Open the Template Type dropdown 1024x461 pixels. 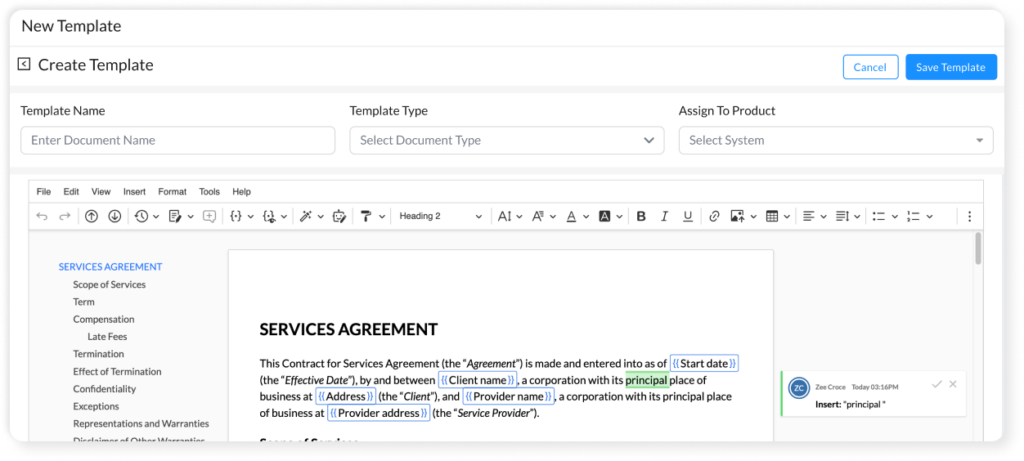tap(506, 141)
